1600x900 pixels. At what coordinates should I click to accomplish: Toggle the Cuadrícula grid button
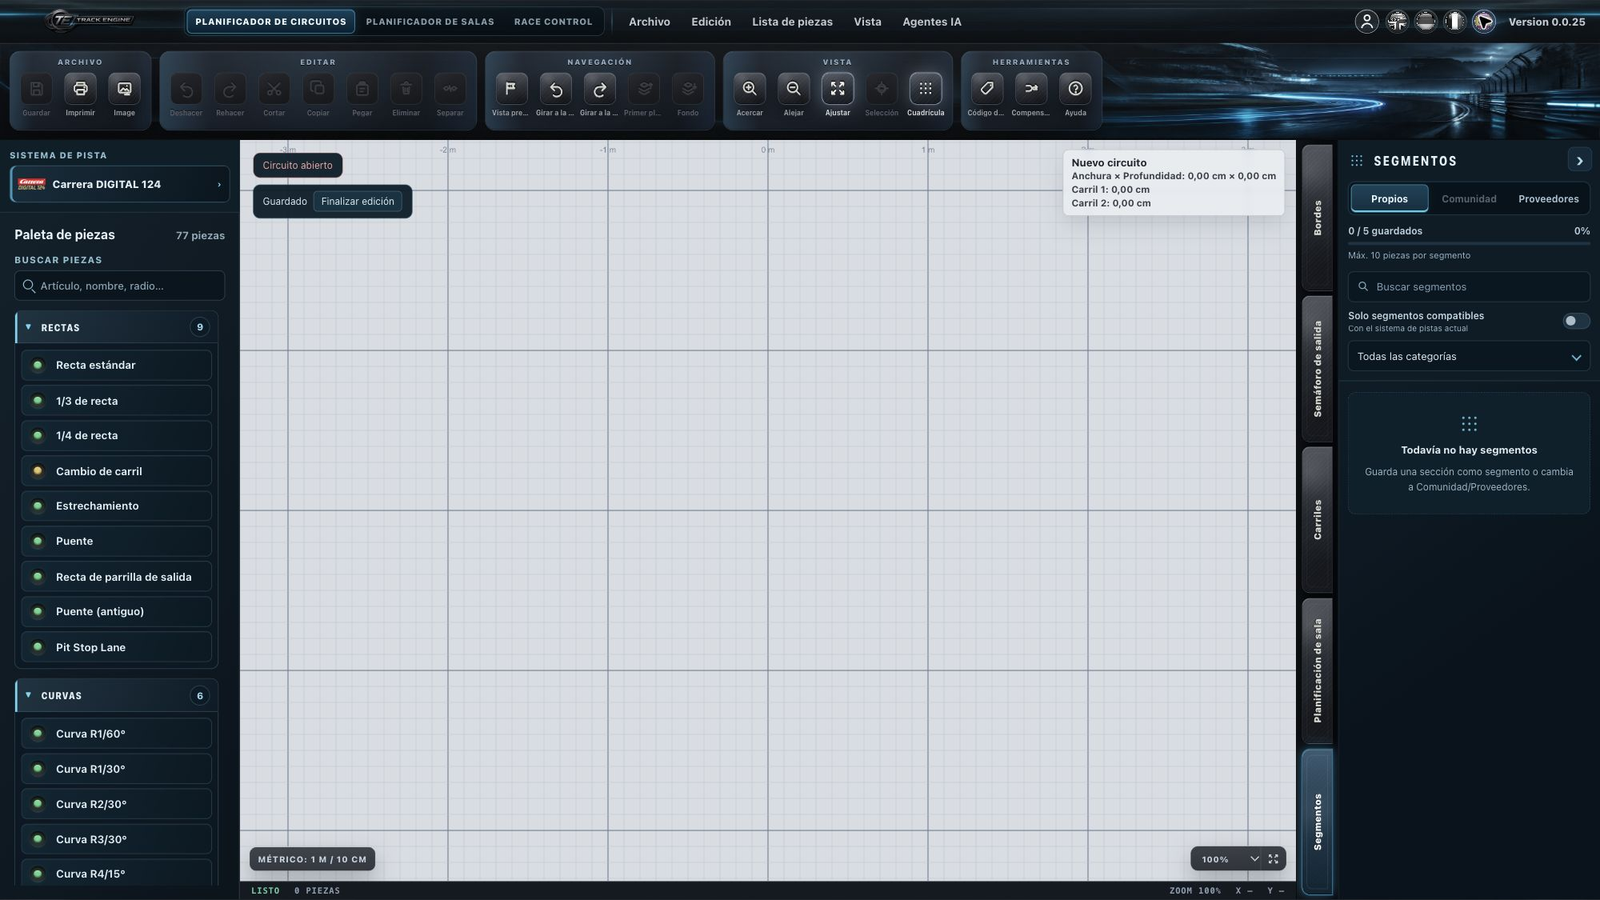coord(925,89)
